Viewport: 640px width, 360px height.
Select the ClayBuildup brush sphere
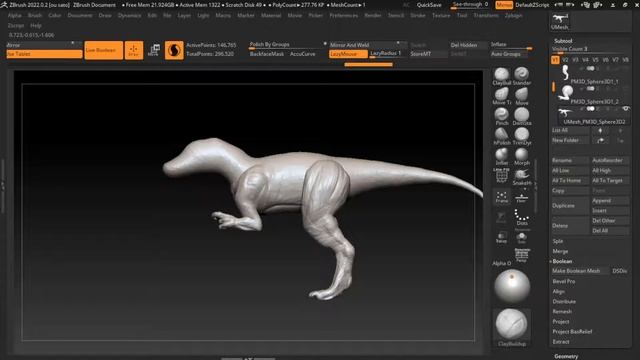pyautogui.click(x=501, y=76)
